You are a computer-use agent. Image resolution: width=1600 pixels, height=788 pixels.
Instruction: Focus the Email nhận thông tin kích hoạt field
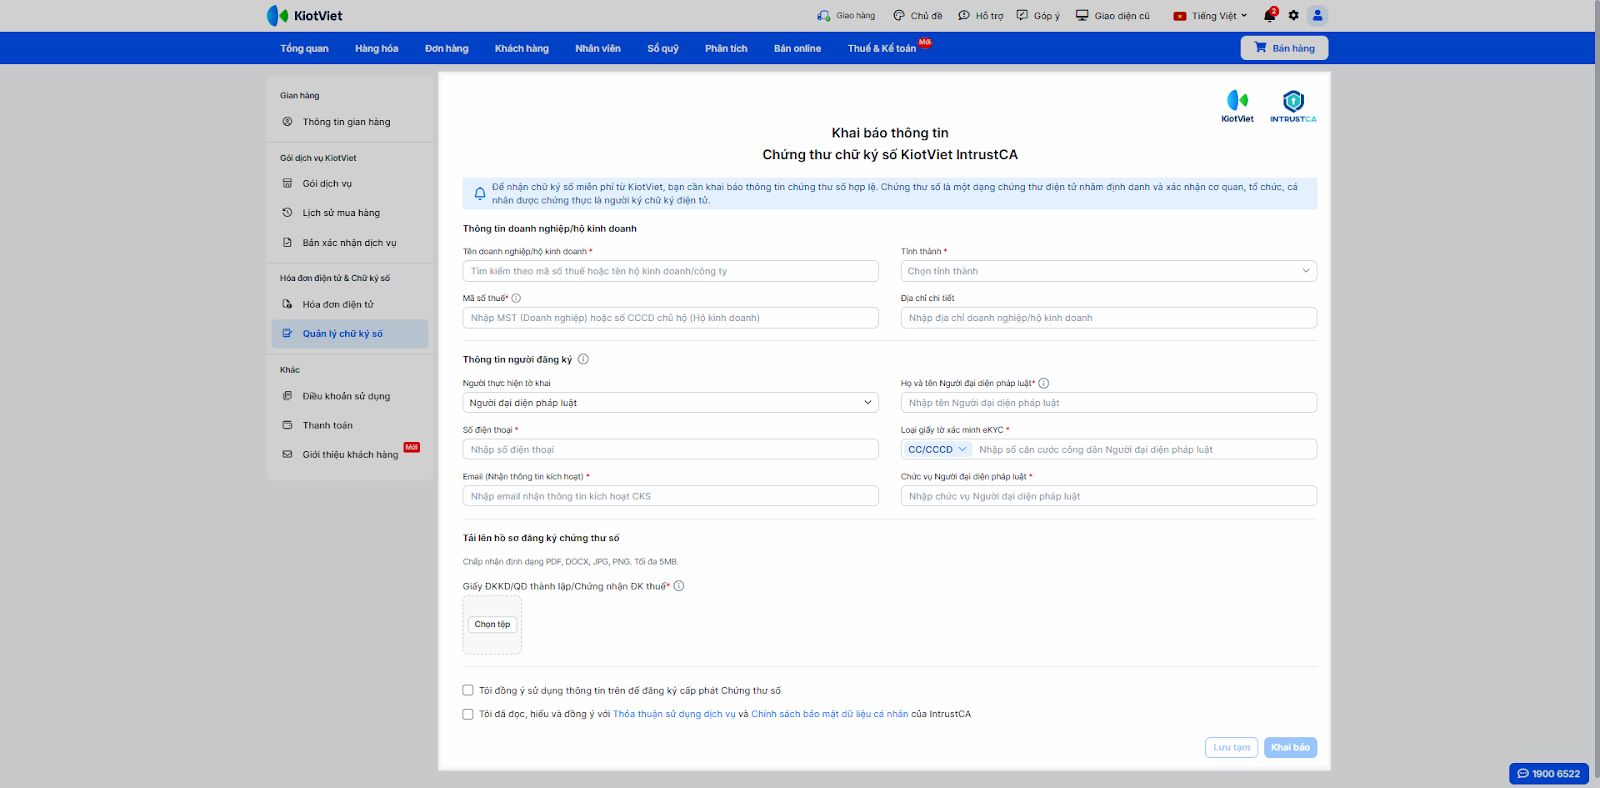pos(671,496)
